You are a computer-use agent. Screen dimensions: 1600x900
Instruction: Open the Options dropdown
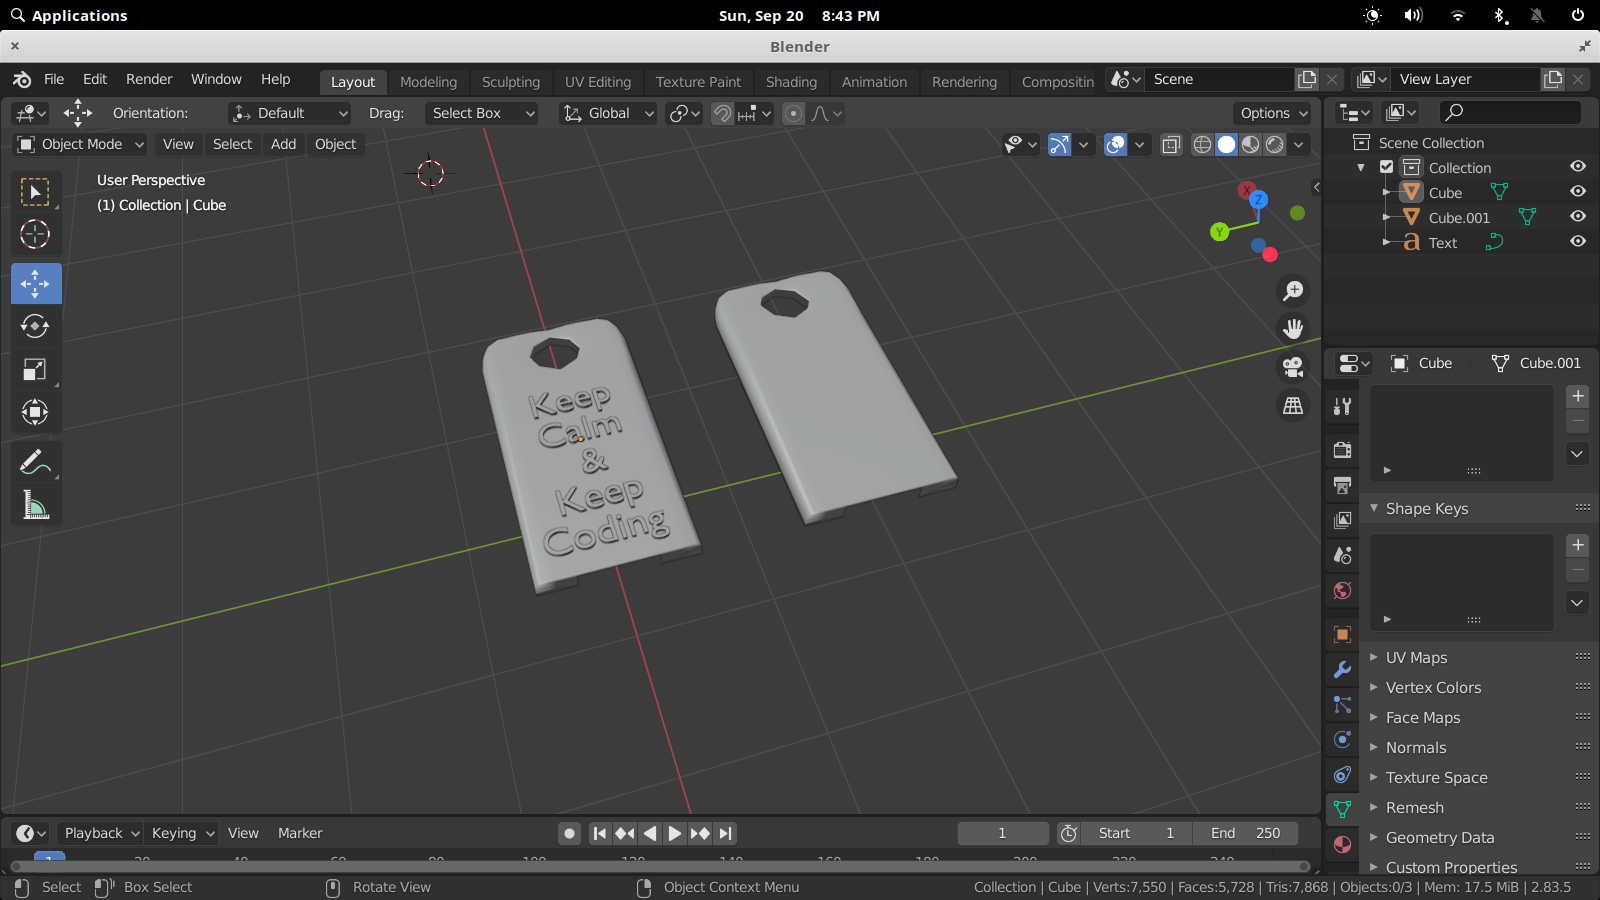1272,113
